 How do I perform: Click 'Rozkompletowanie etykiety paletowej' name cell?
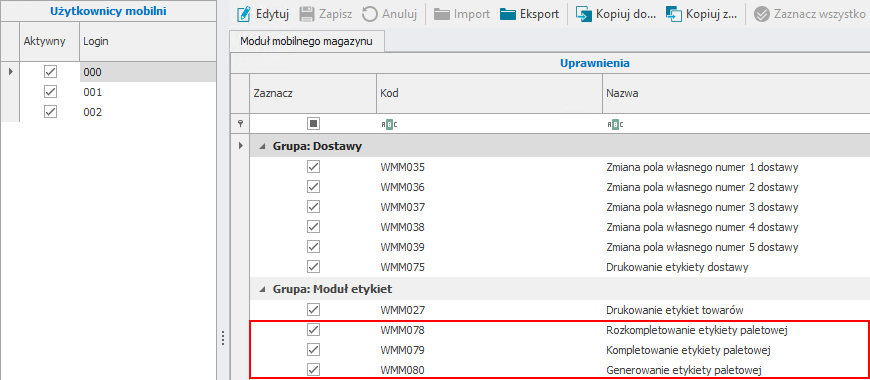pyautogui.click(x=736, y=330)
